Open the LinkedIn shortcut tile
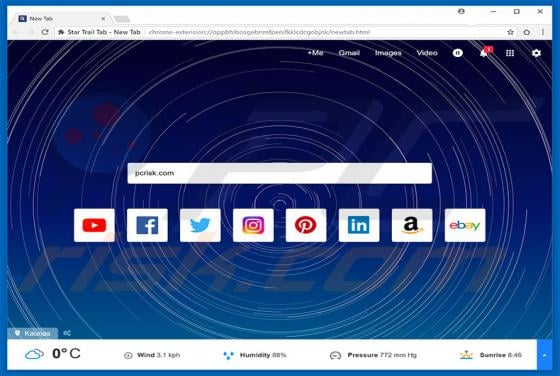The height and width of the screenshot is (376, 560). (359, 225)
